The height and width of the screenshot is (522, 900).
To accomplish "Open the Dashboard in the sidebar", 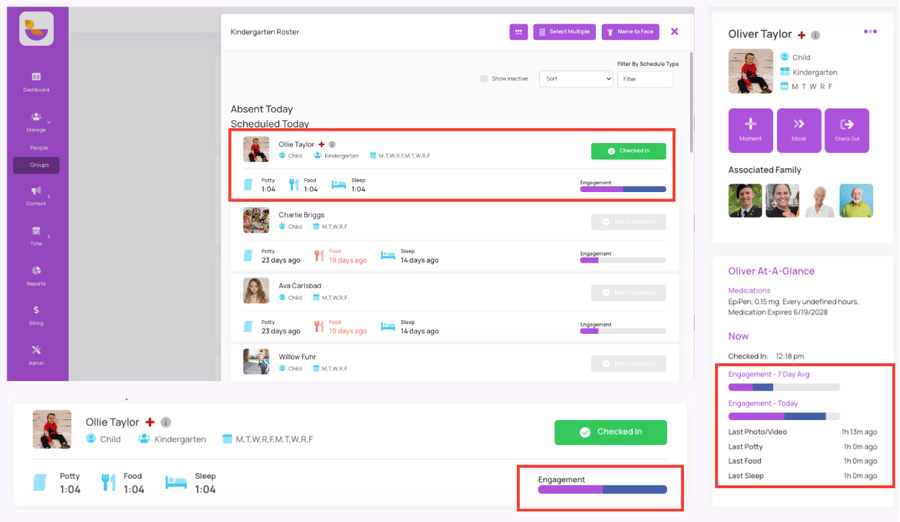I will click(36, 79).
